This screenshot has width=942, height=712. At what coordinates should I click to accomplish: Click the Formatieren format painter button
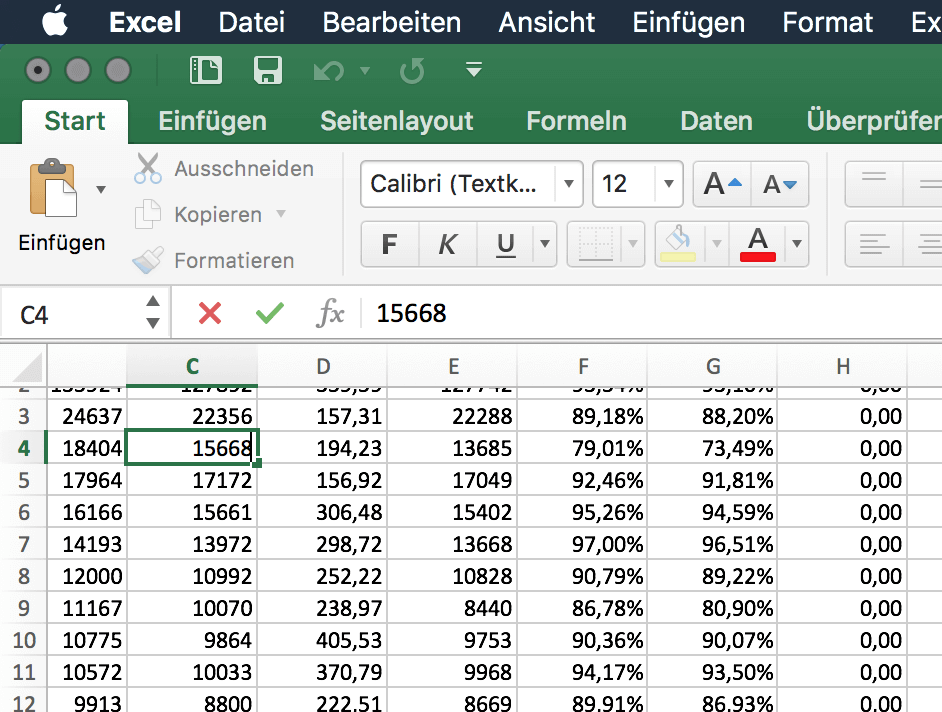[x=214, y=260]
